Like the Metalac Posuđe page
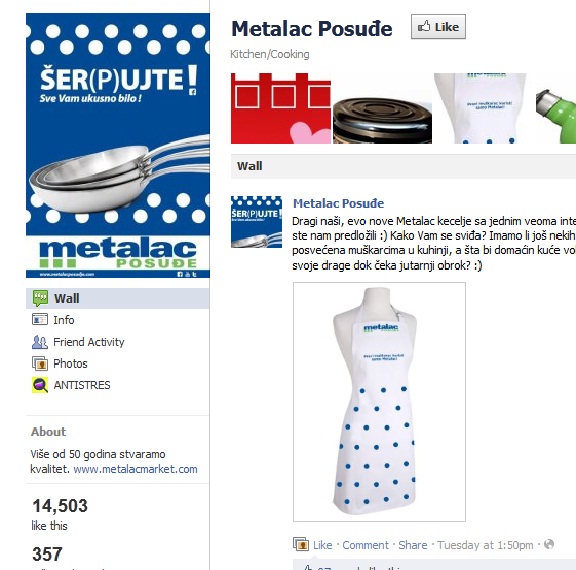 click(x=438, y=26)
